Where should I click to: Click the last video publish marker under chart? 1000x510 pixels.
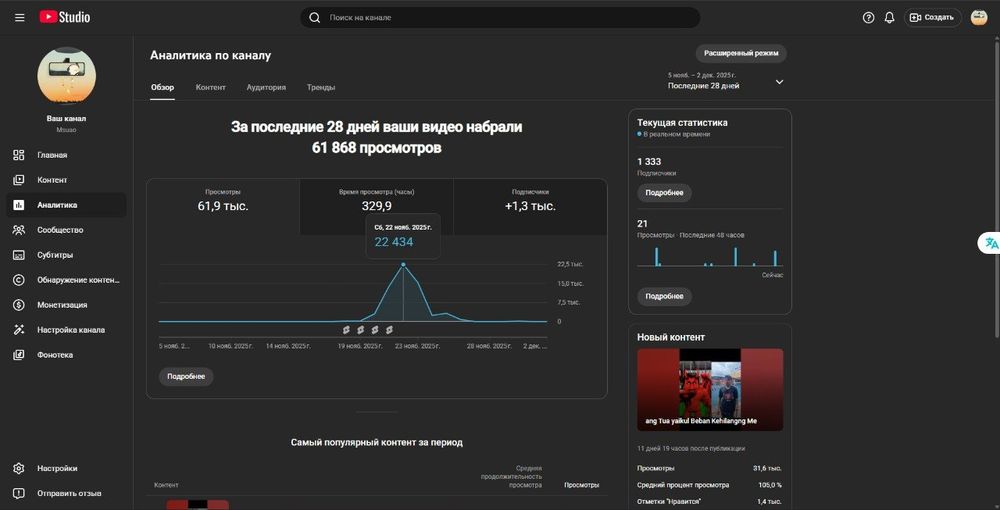tap(389, 330)
